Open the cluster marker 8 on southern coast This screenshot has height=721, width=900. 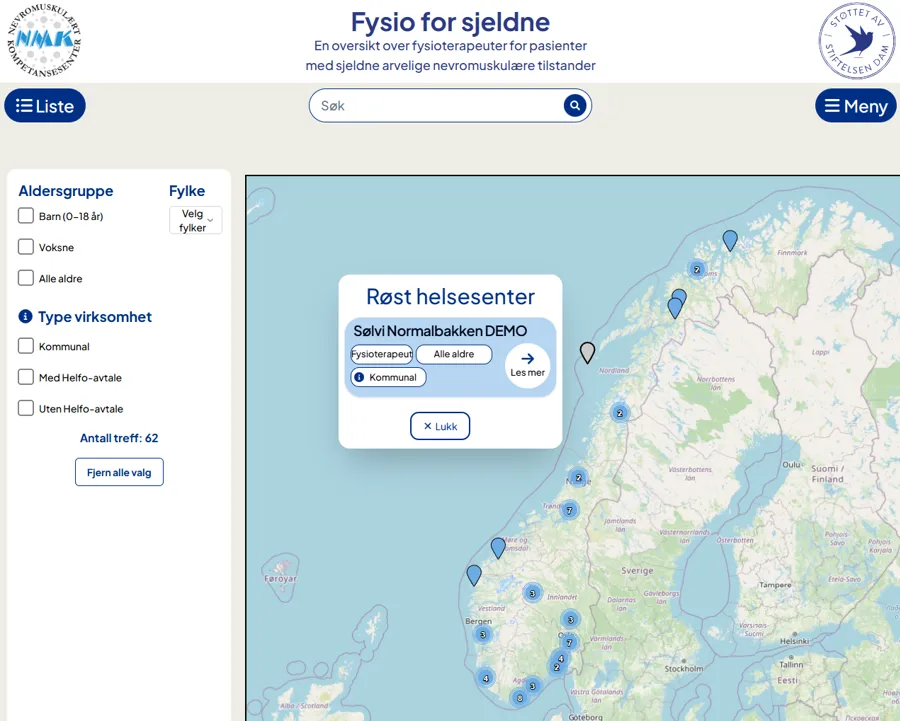[x=520, y=698]
